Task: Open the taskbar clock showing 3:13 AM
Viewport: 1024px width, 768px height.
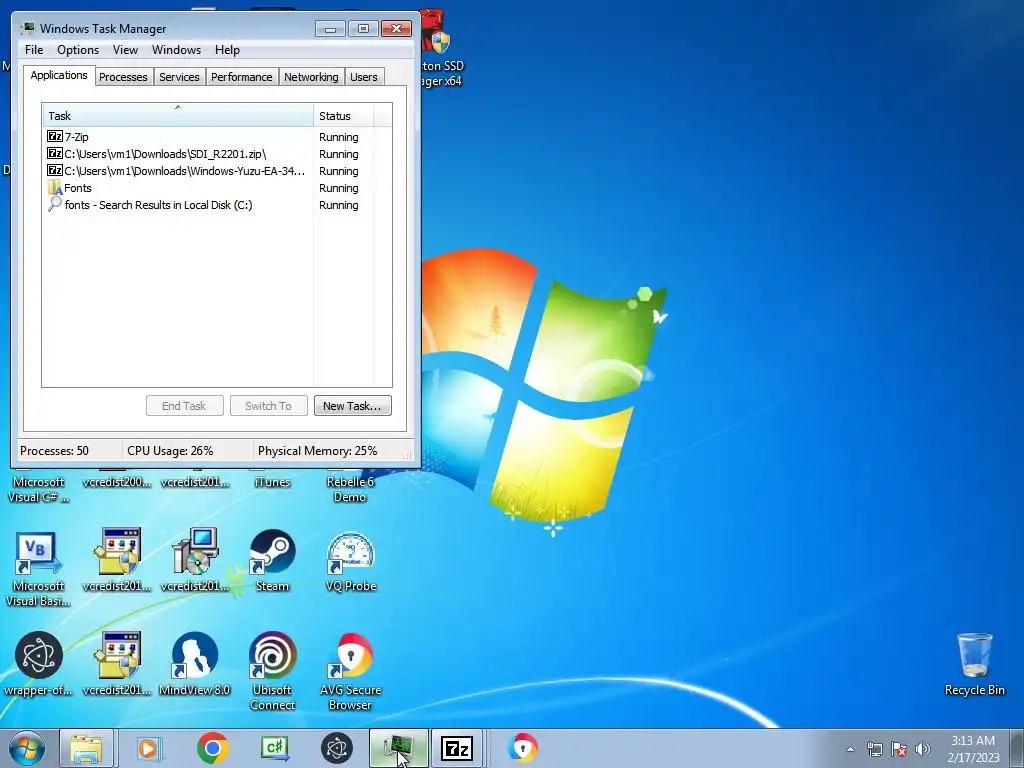Action: click(x=973, y=748)
